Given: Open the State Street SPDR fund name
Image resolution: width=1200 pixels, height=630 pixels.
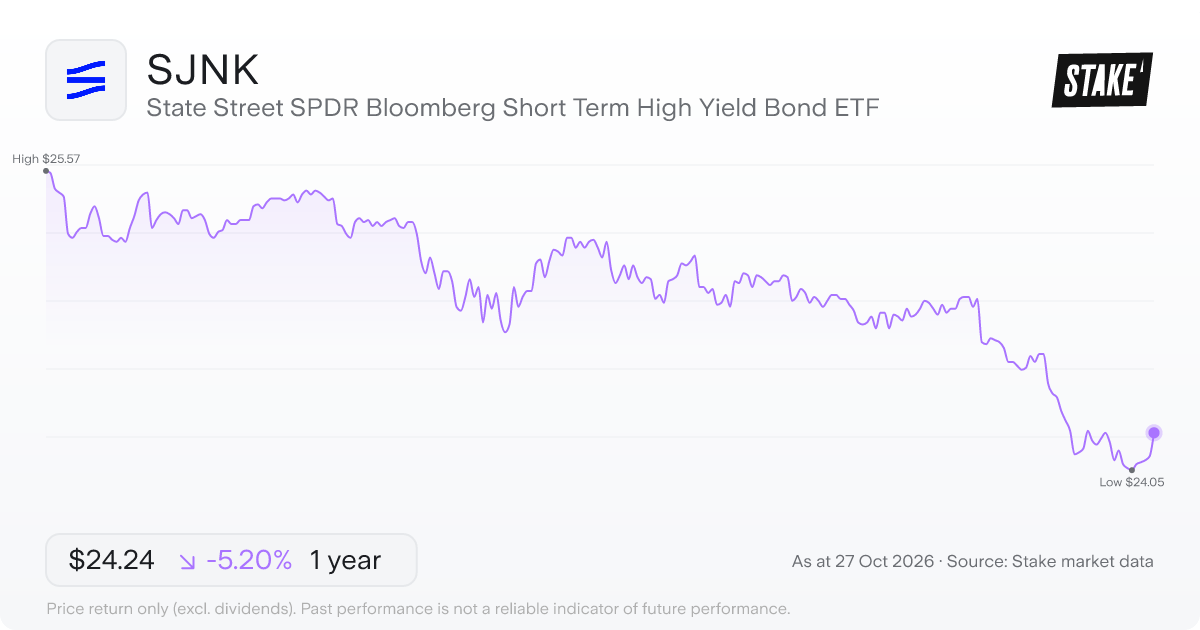Looking at the screenshot, I should pos(513,108).
